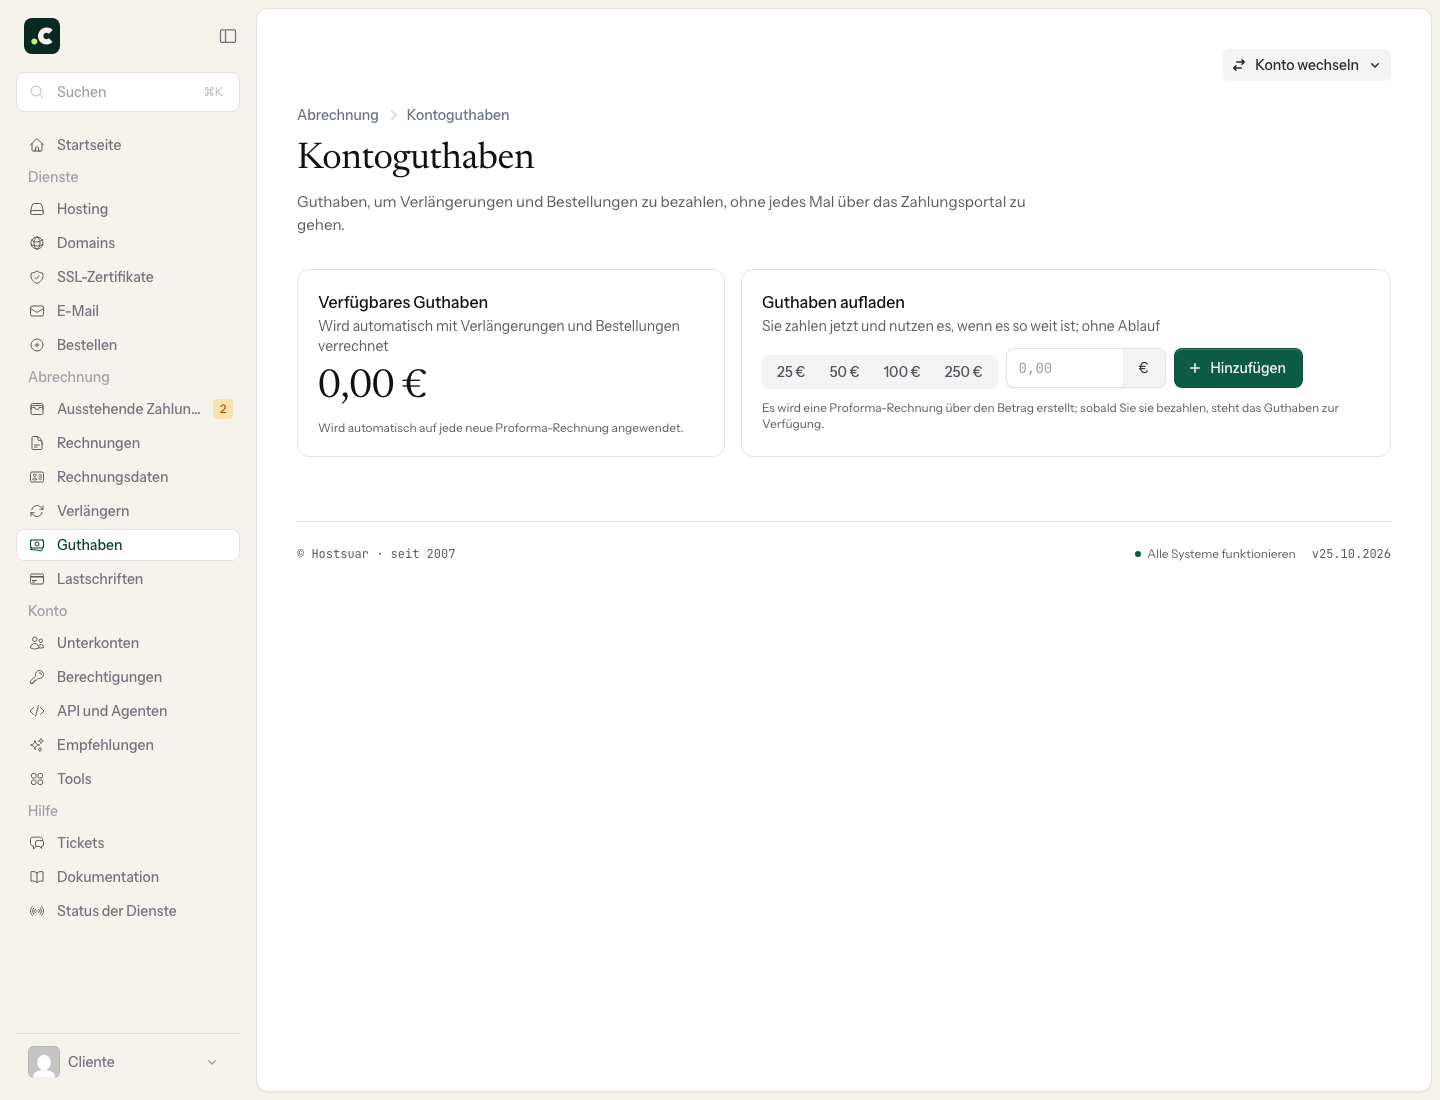Screen dimensions: 1440x1100
Task: Click the shield icon for SSL-Zertifikate
Action: pyautogui.click(x=37, y=277)
